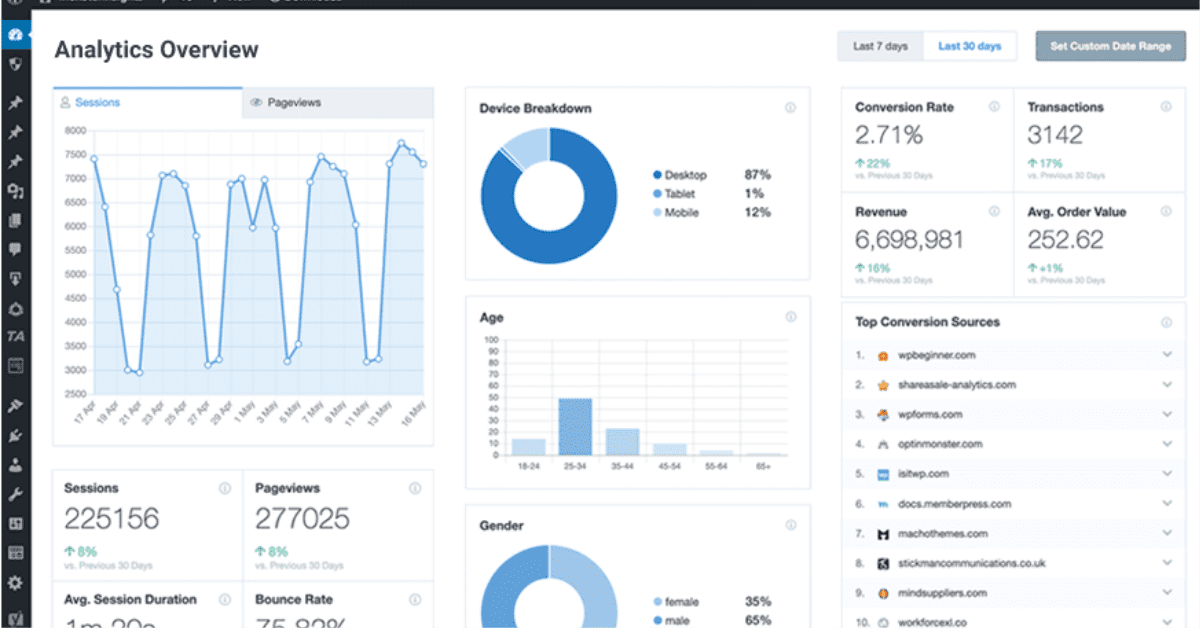Open the Users sidebar icon
This screenshot has height=628, width=1200.
click(15, 464)
